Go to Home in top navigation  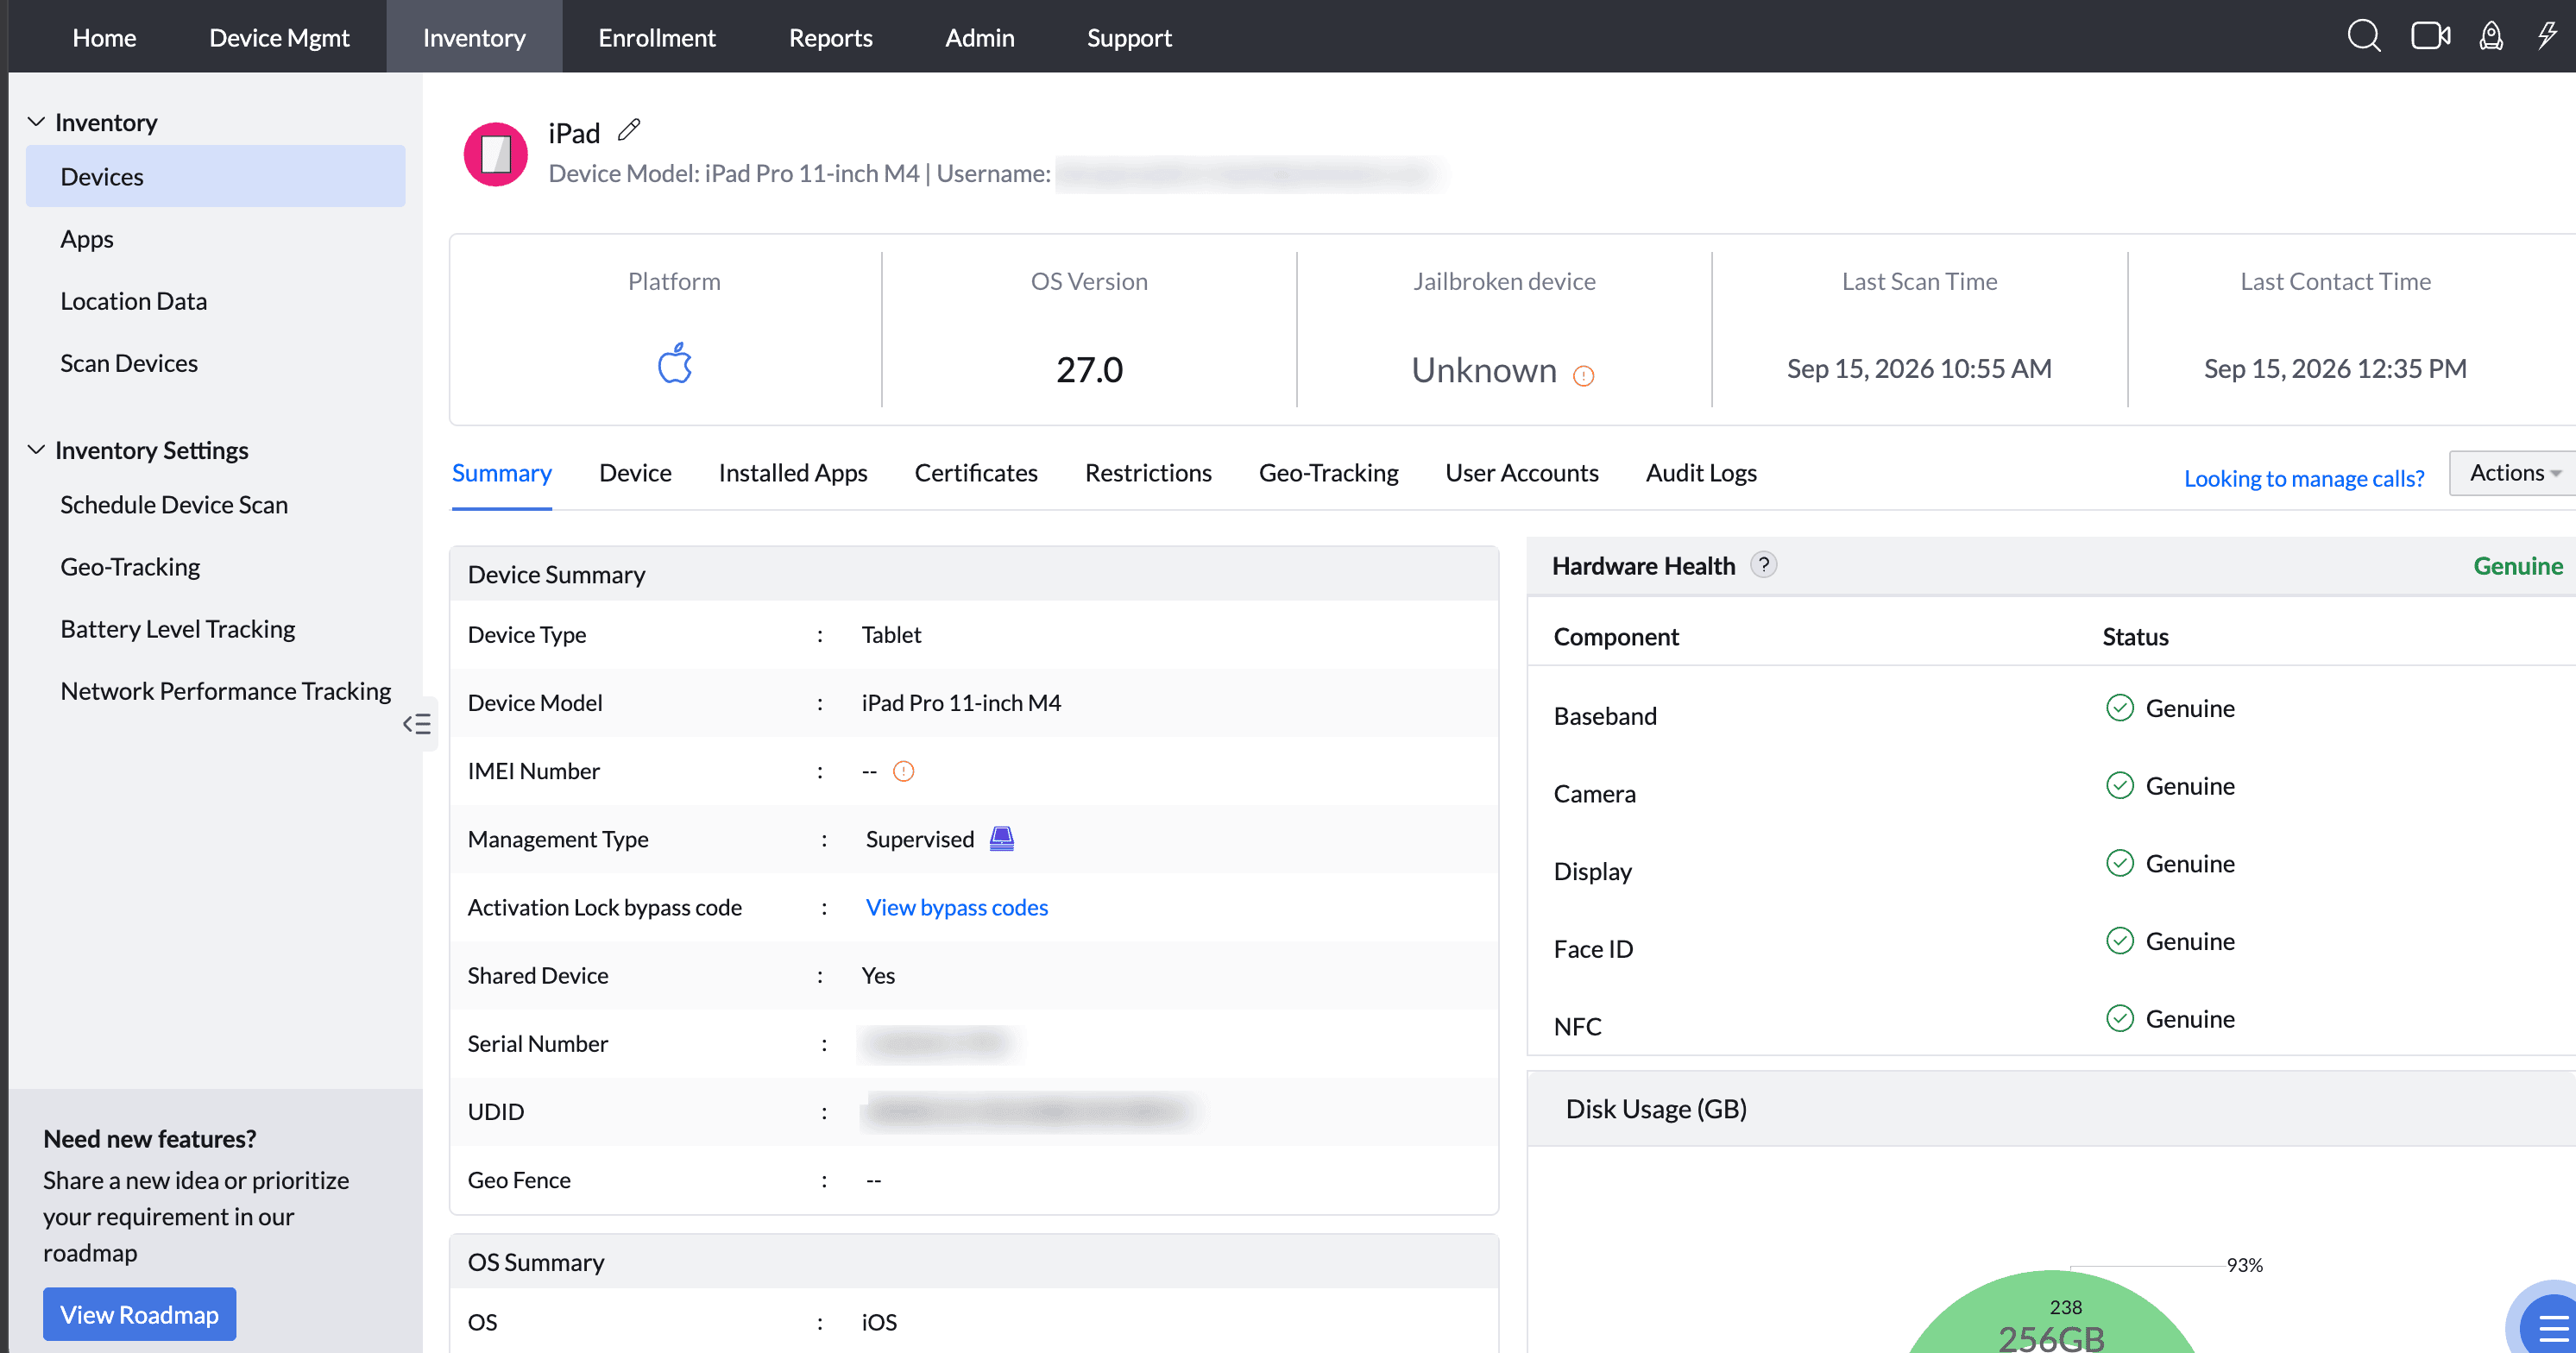click(104, 37)
